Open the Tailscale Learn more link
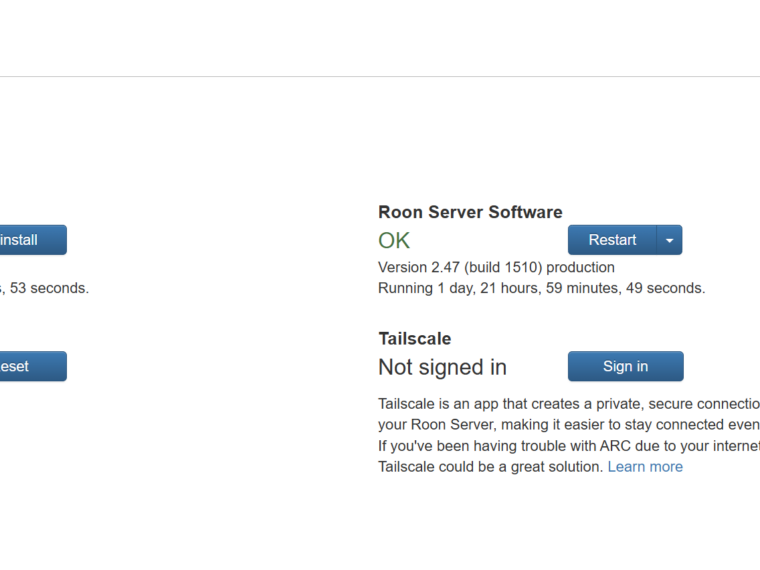 [x=645, y=467]
